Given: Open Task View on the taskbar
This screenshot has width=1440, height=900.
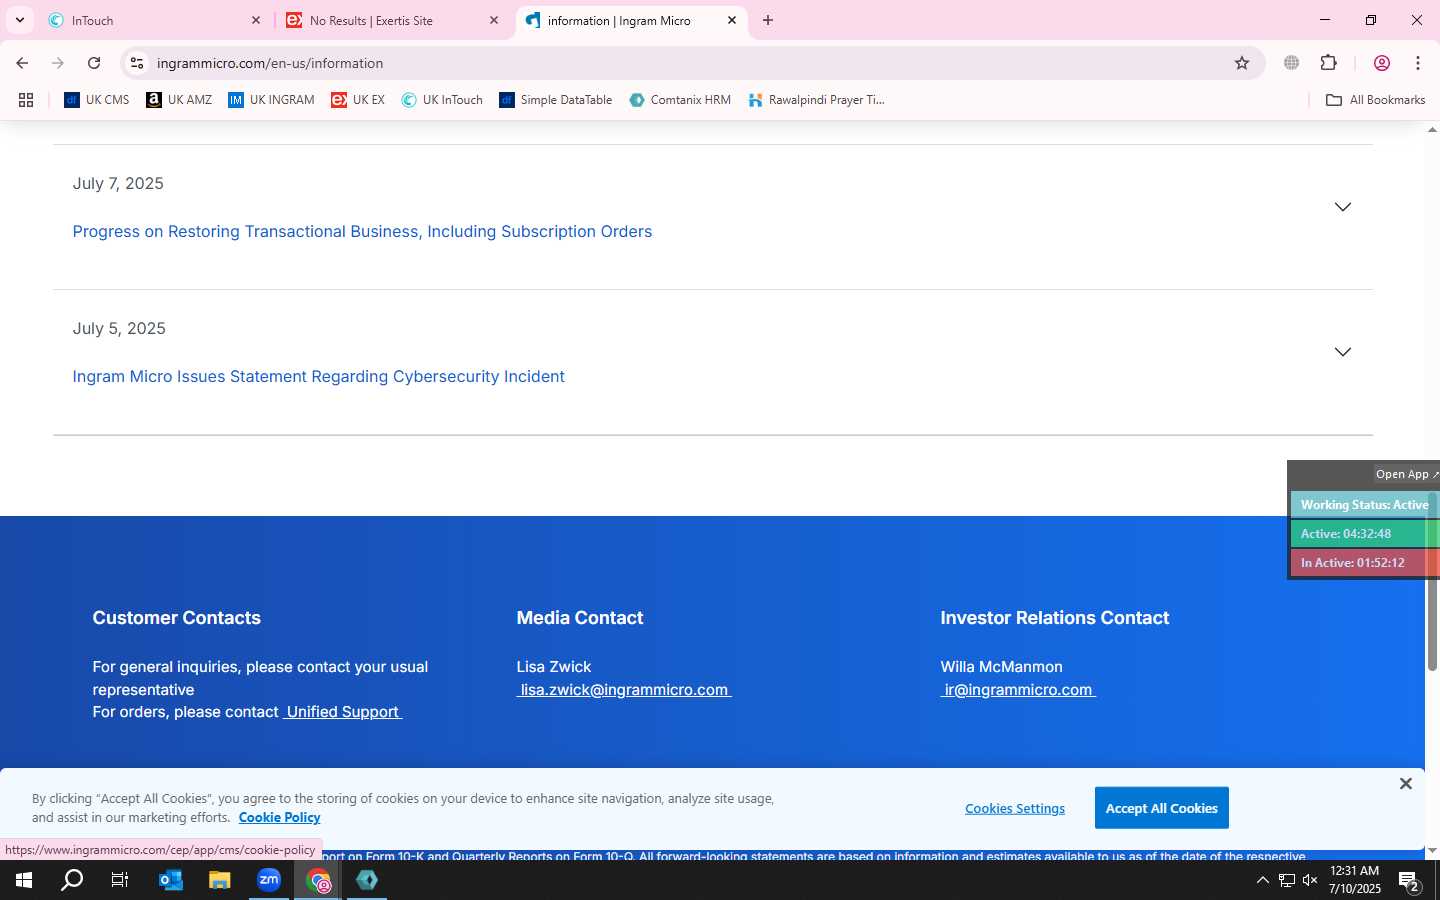Looking at the screenshot, I should 120,880.
